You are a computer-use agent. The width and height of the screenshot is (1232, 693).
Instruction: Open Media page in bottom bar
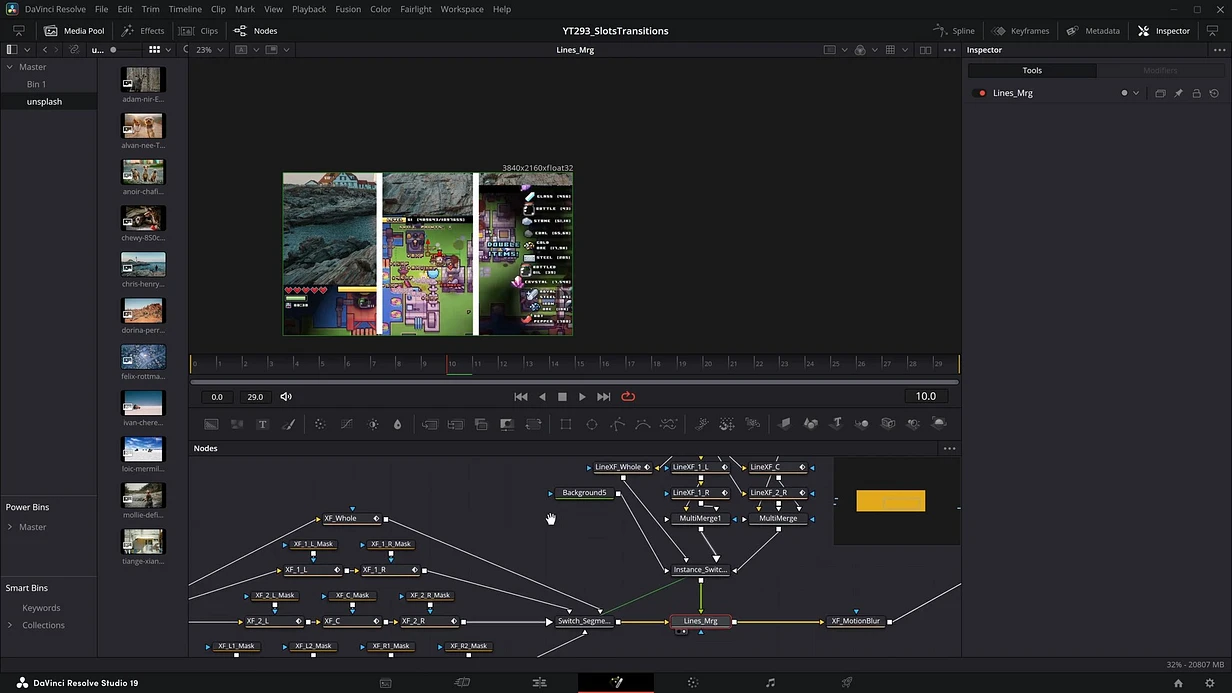385,682
